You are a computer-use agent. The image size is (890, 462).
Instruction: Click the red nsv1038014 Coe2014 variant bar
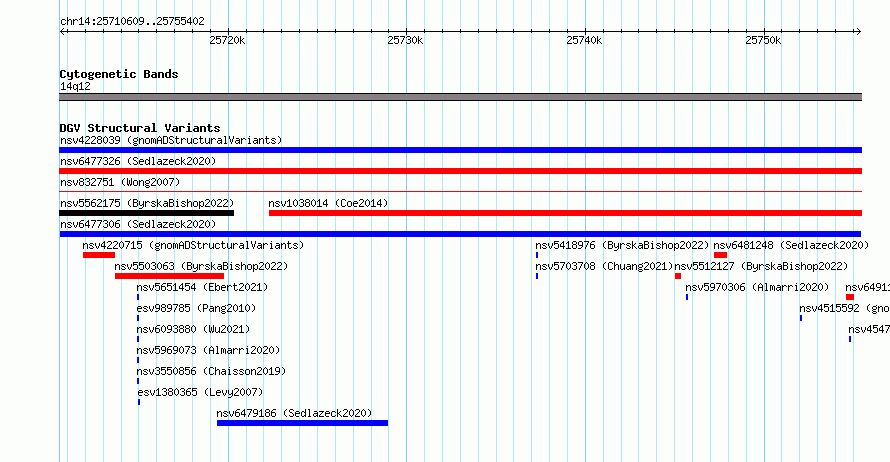coord(565,213)
